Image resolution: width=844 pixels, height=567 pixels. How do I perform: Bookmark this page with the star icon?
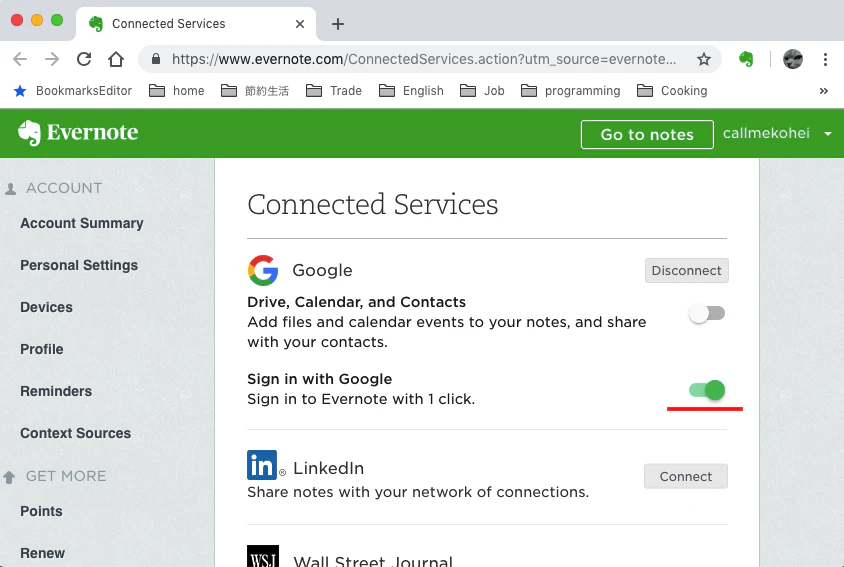(704, 59)
